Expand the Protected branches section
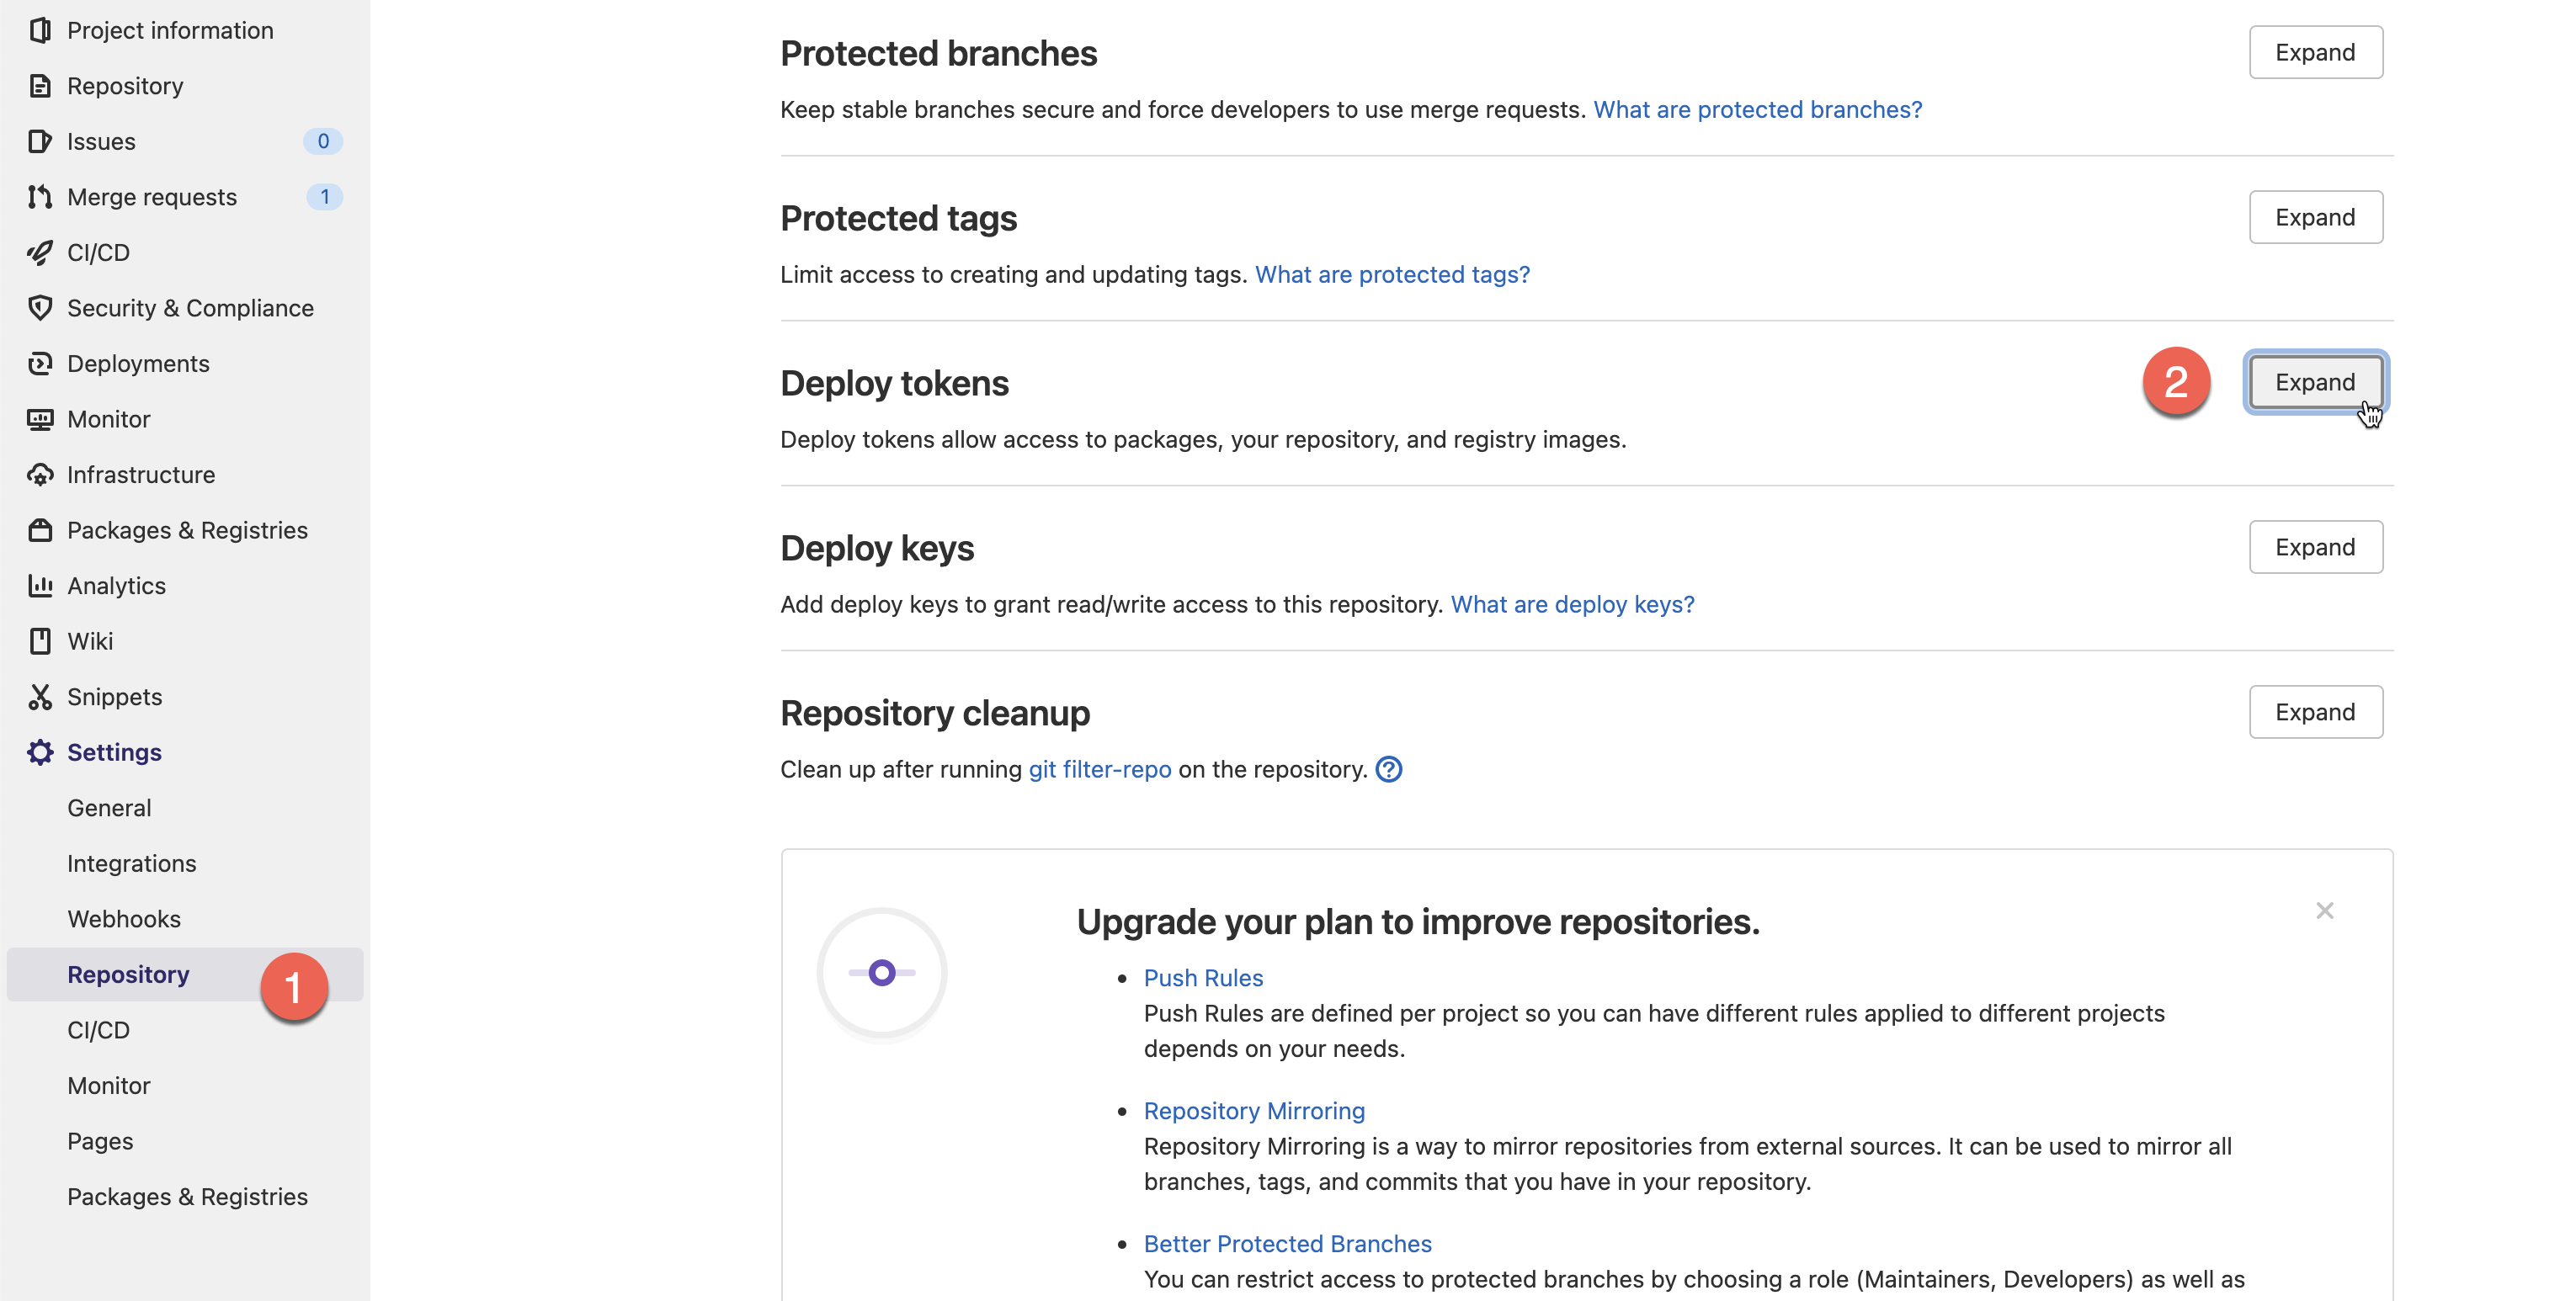Screen dimensions: 2576x1301 [x=2315, y=52]
